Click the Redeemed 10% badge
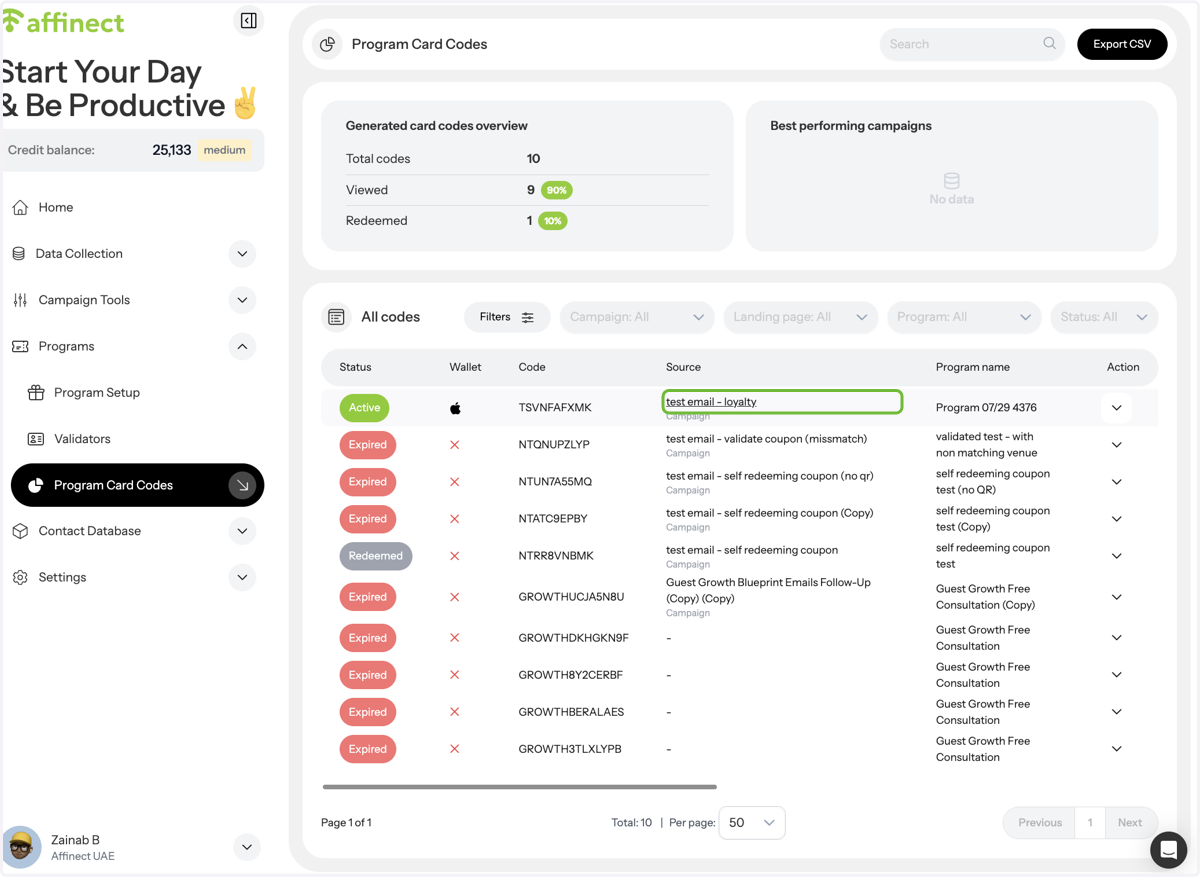 pyautogui.click(x=552, y=221)
